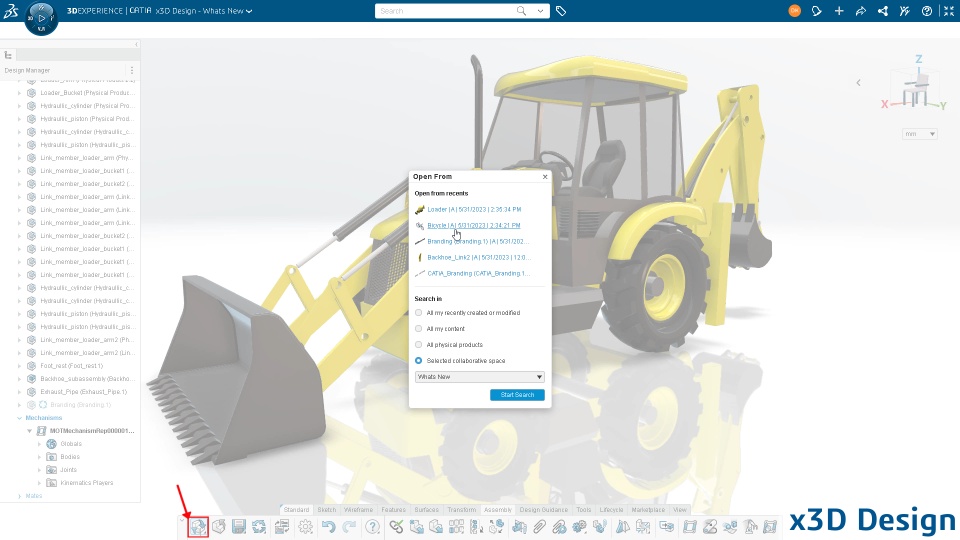Click the tree view icon in Design Manager
Viewport: 960px width, 540px height.
(x=9, y=55)
